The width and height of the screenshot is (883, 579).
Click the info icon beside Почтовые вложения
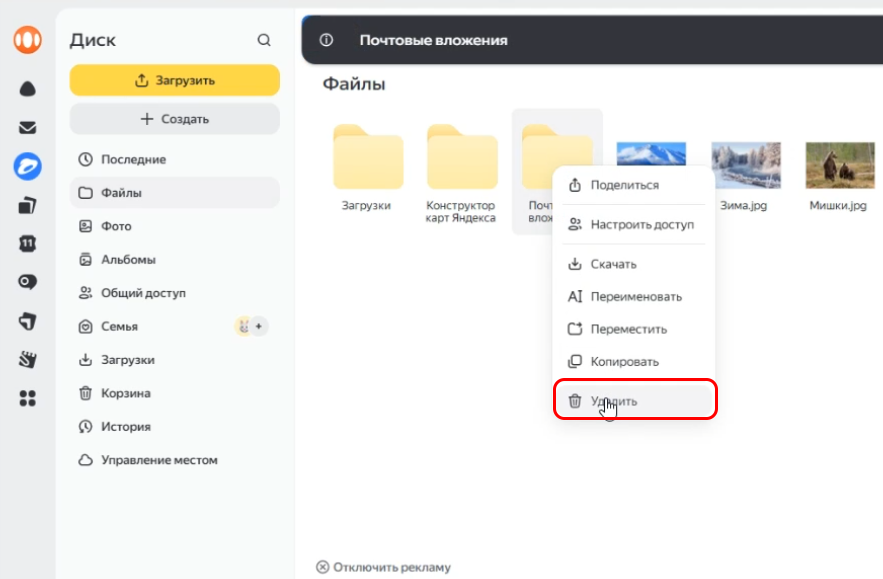coord(326,40)
